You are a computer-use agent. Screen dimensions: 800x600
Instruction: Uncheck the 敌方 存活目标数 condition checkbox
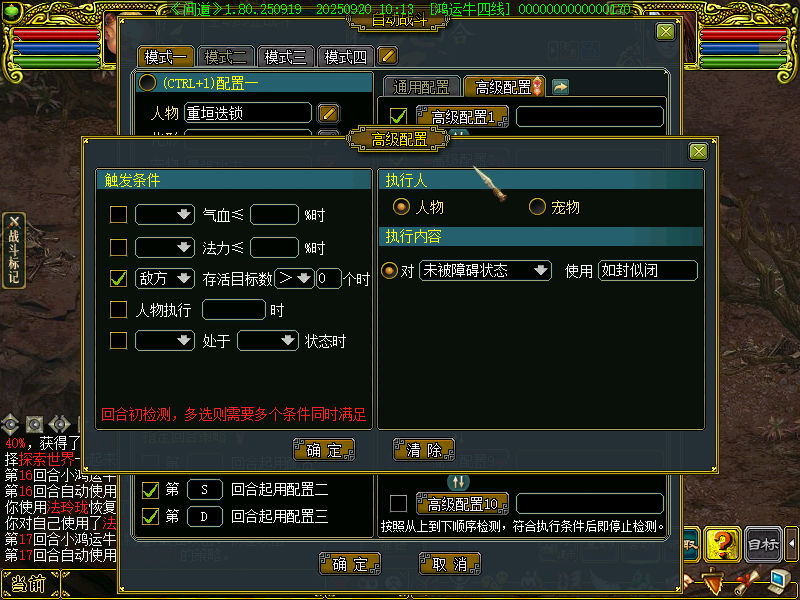coord(118,279)
